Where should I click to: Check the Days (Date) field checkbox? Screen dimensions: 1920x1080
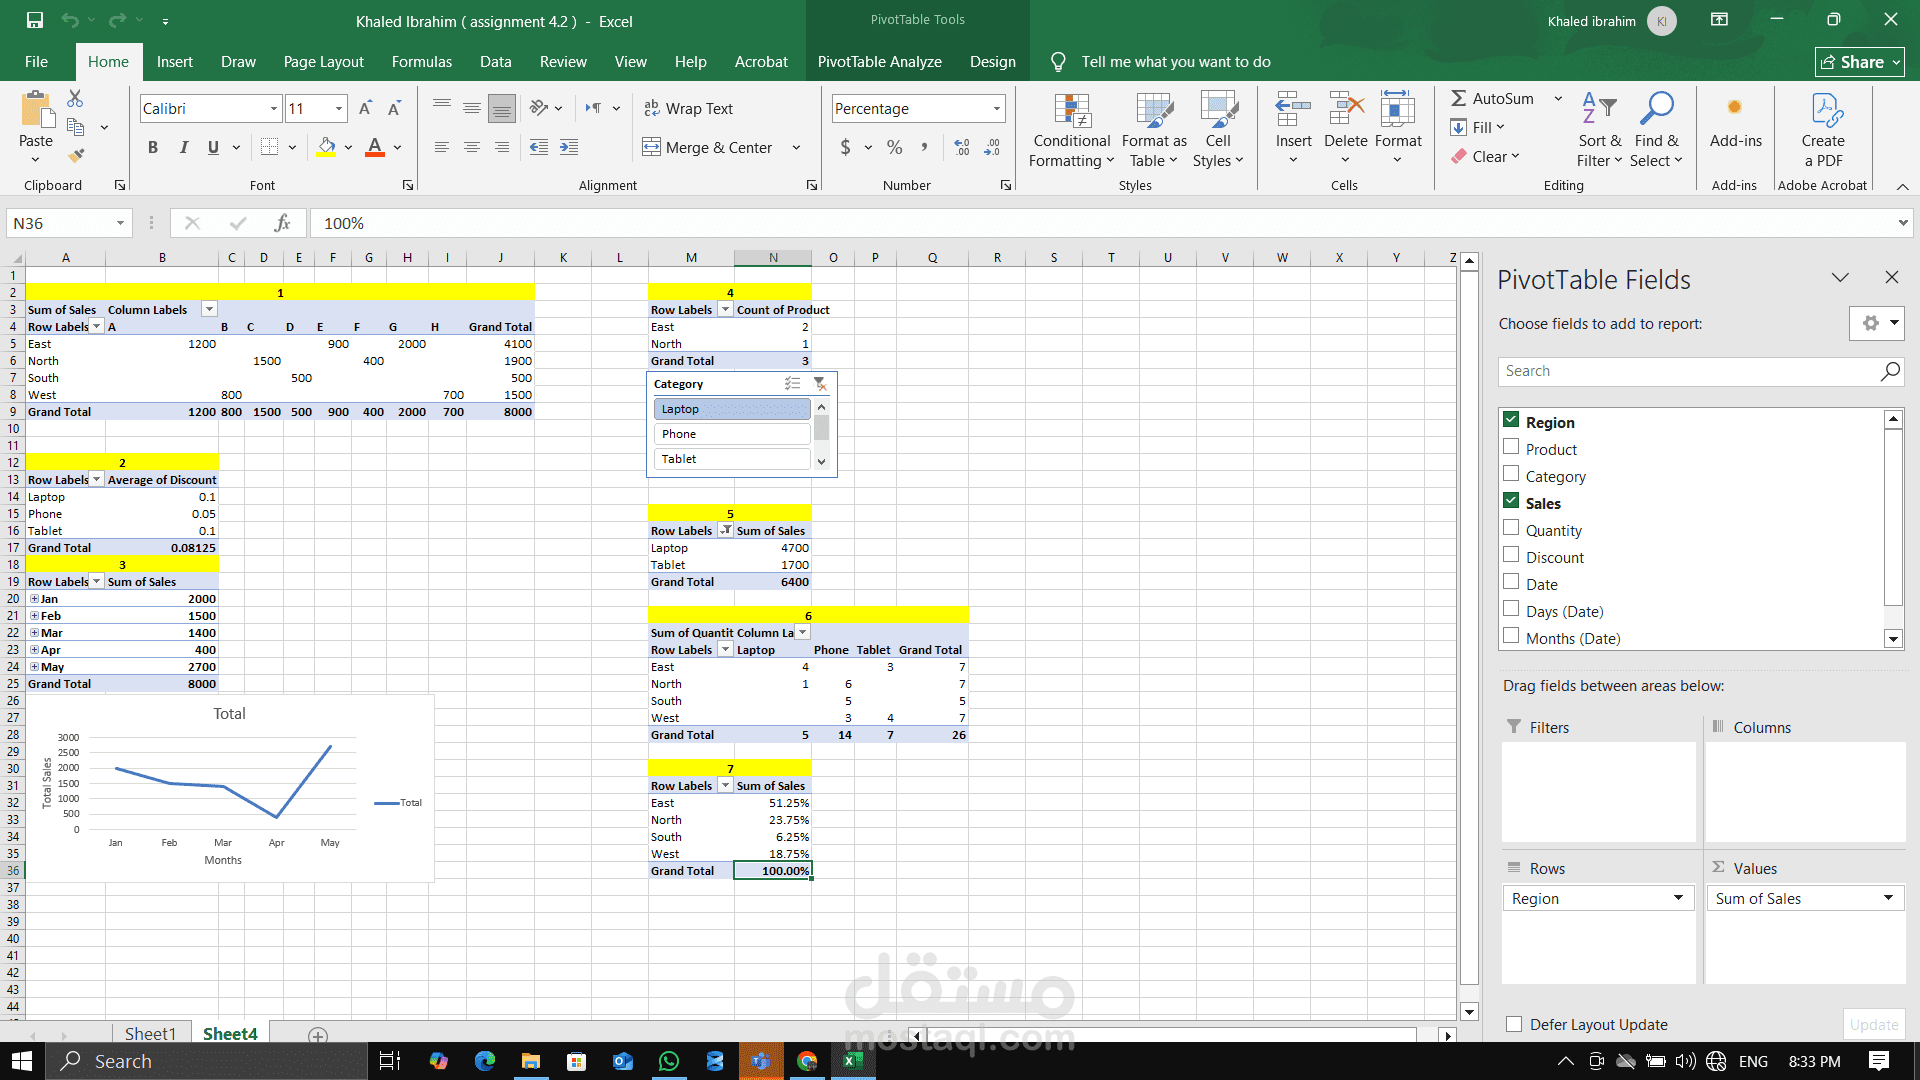coord(1511,609)
